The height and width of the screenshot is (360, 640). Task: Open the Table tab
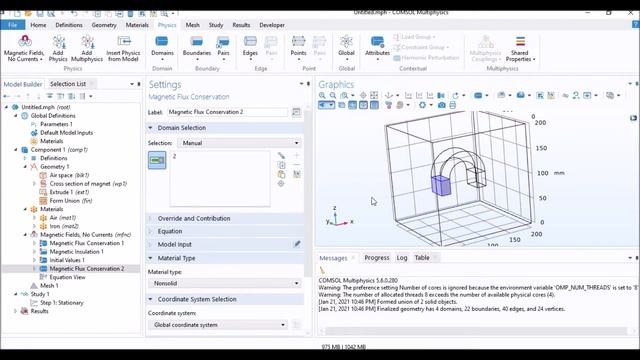coord(422,258)
